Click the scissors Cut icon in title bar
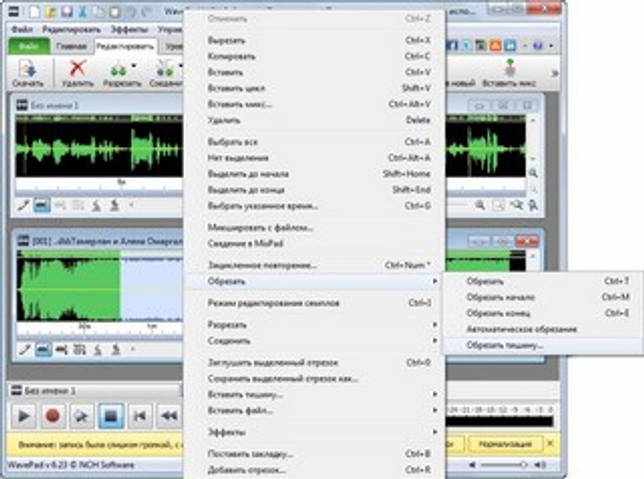This screenshot has width=644, height=479. (x=83, y=12)
